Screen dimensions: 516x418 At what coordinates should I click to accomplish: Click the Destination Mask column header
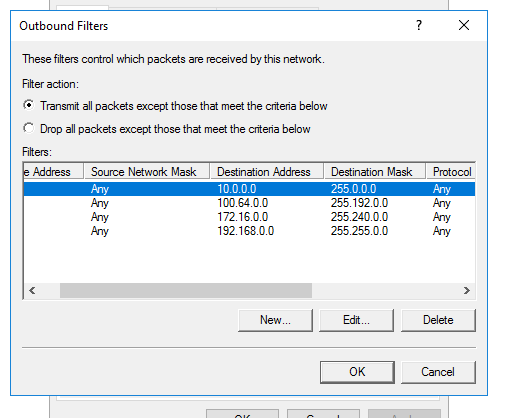point(375,172)
